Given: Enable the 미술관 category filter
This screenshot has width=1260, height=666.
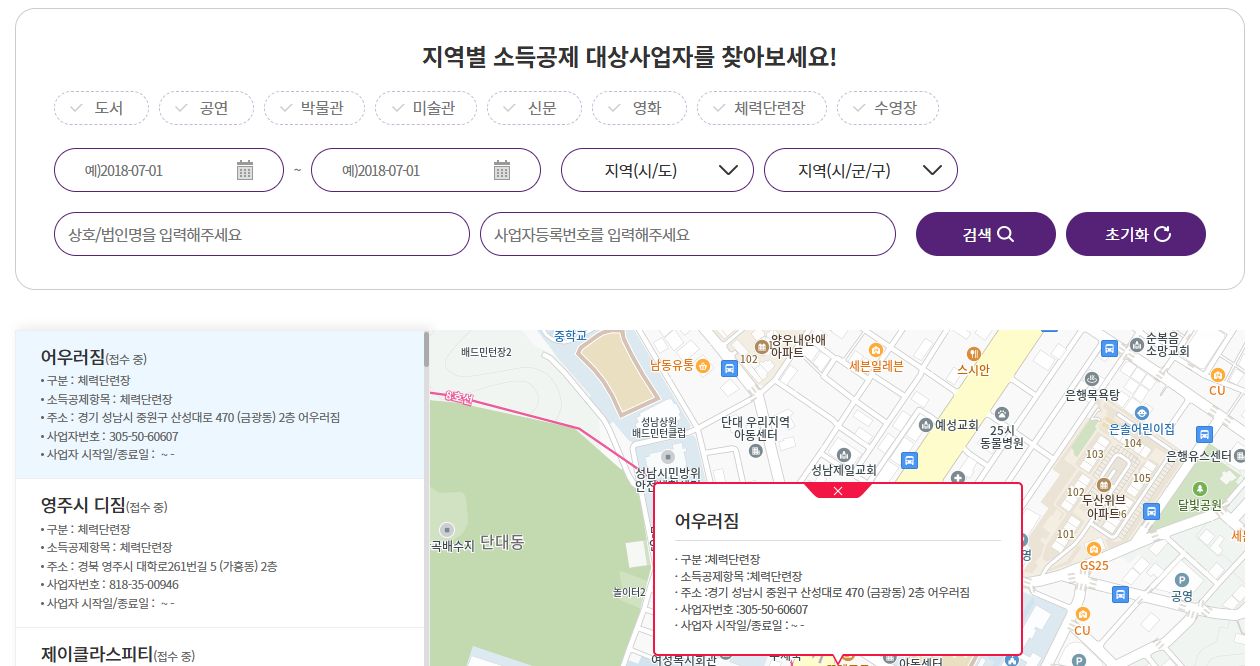Looking at the screenshot, I should click(x=426, y=108).
